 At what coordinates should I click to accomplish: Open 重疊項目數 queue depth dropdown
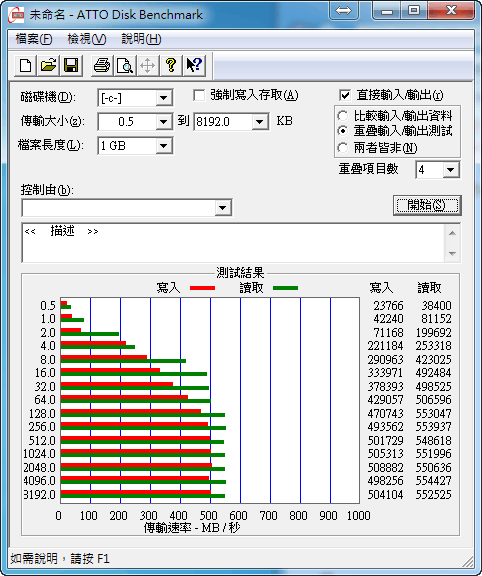click(451, 170)
